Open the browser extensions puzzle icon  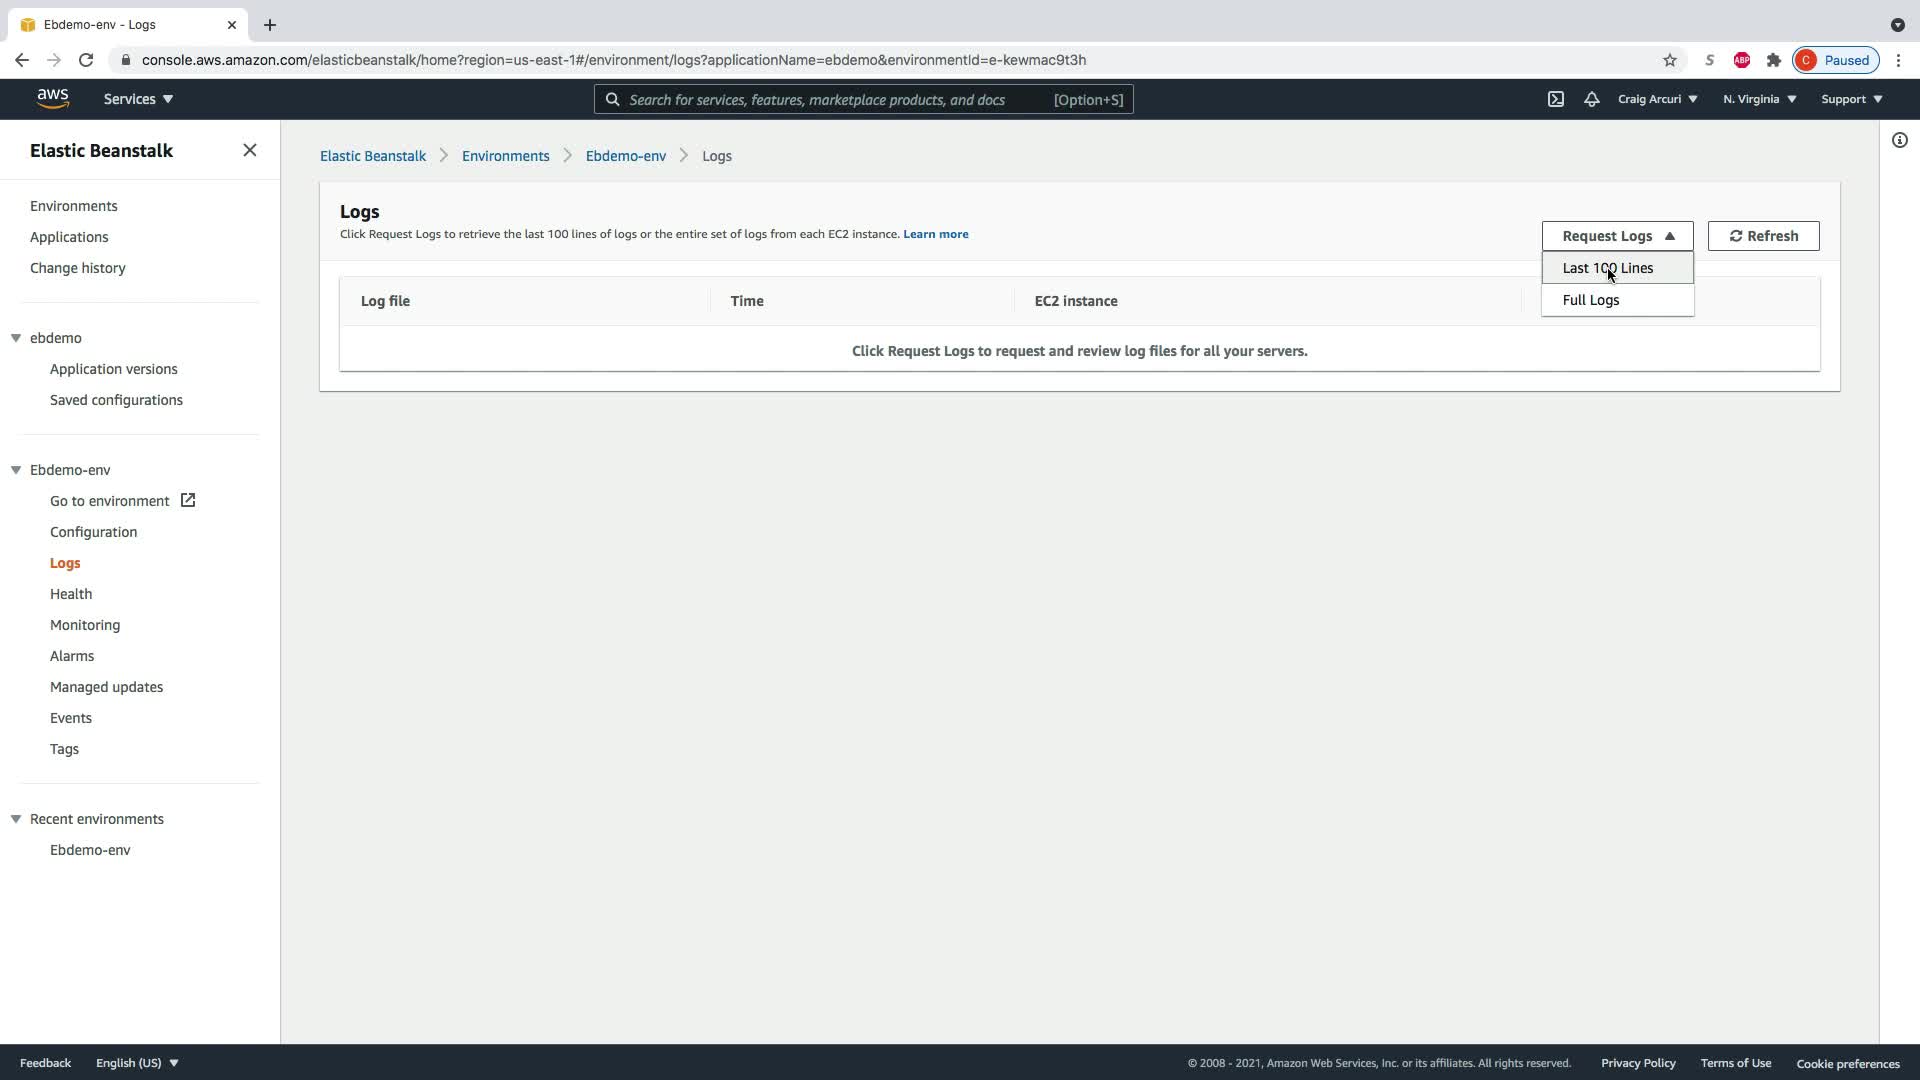pyautogui.click(x=1773, y=60)
